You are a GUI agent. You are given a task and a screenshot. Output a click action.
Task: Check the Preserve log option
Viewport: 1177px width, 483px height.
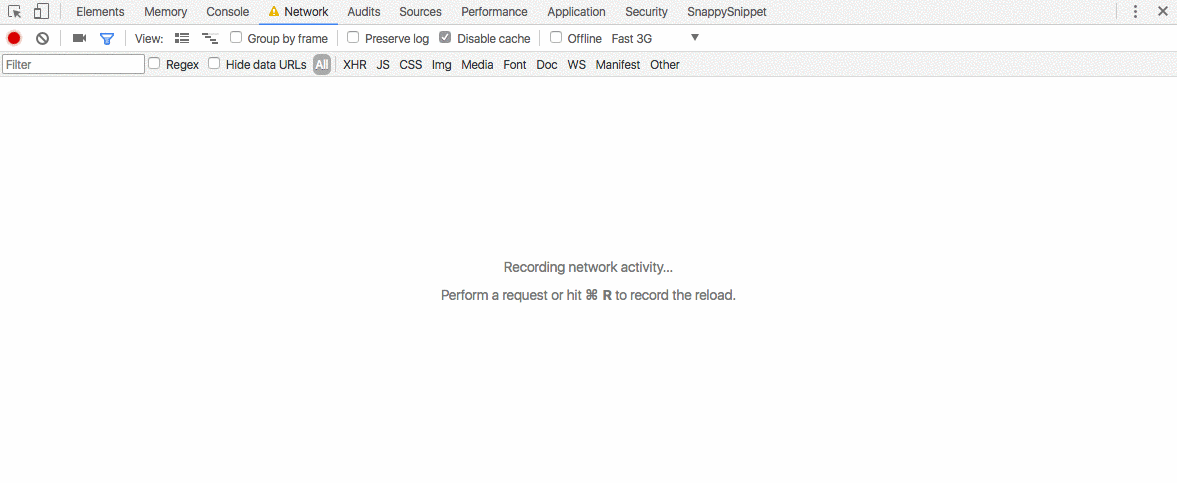coord(353,38)
